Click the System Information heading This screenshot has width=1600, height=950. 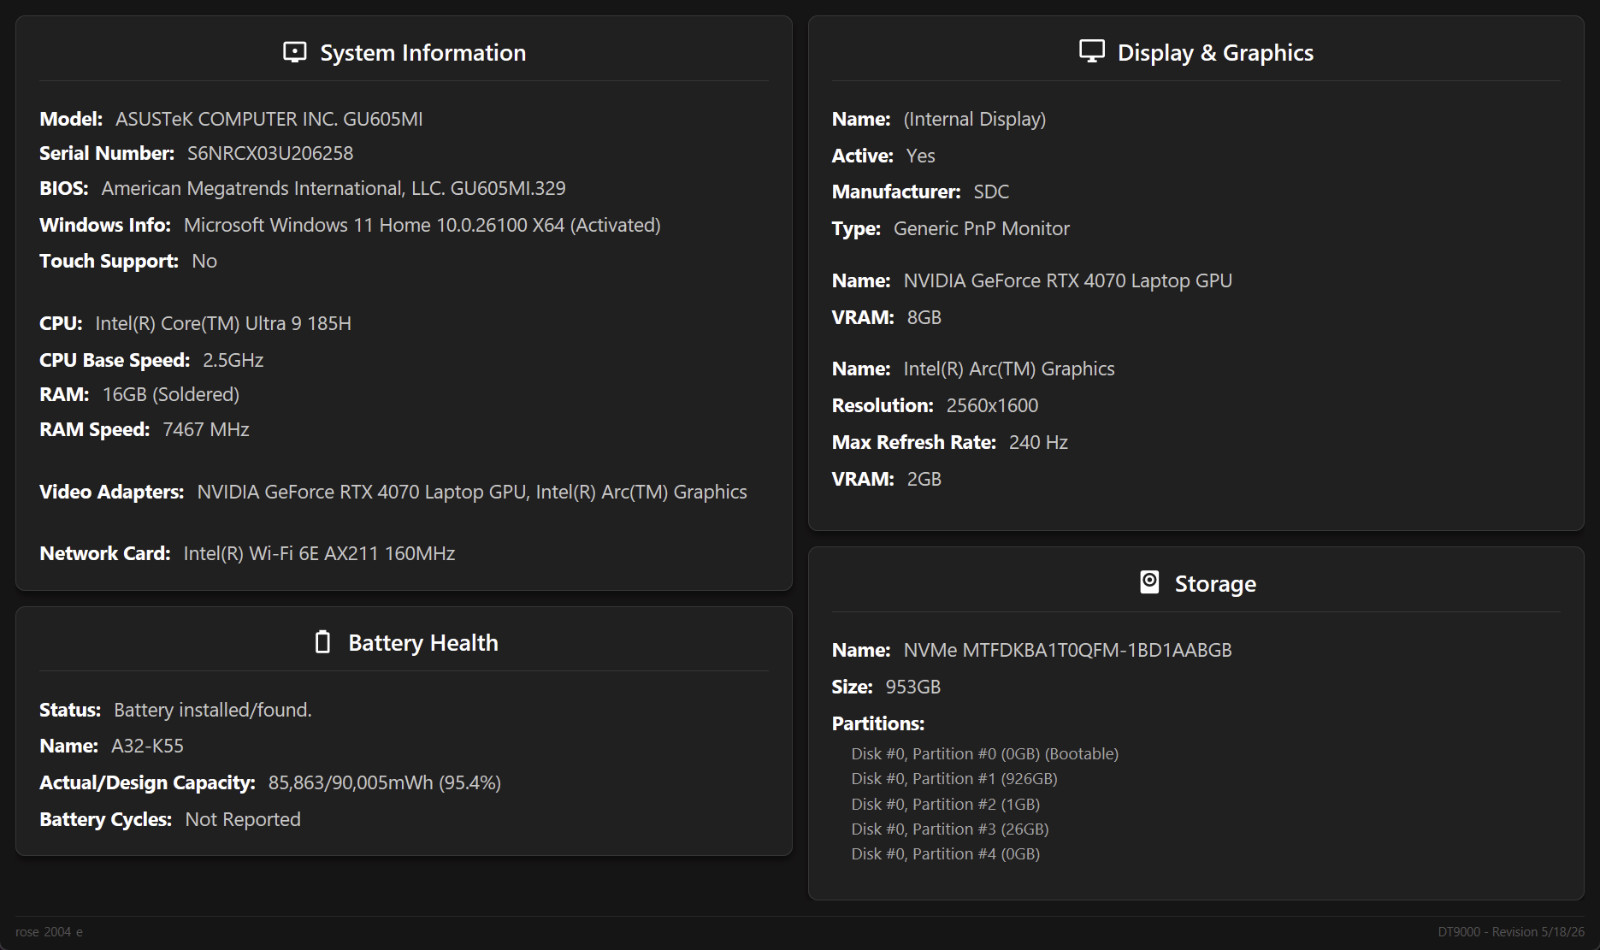(x=422, y=53)
